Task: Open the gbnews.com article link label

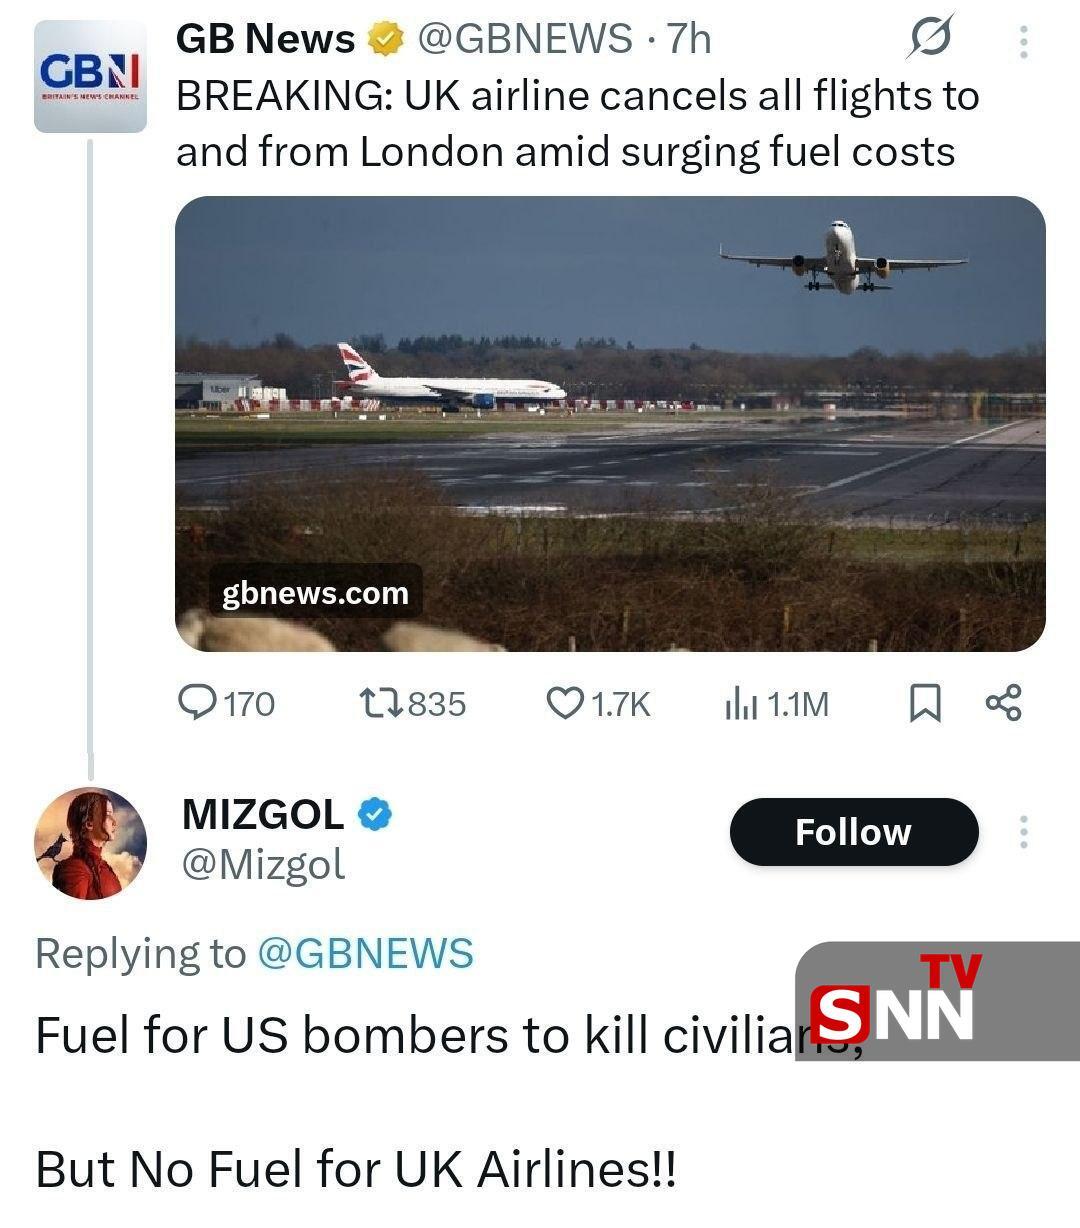Action: 315,593
